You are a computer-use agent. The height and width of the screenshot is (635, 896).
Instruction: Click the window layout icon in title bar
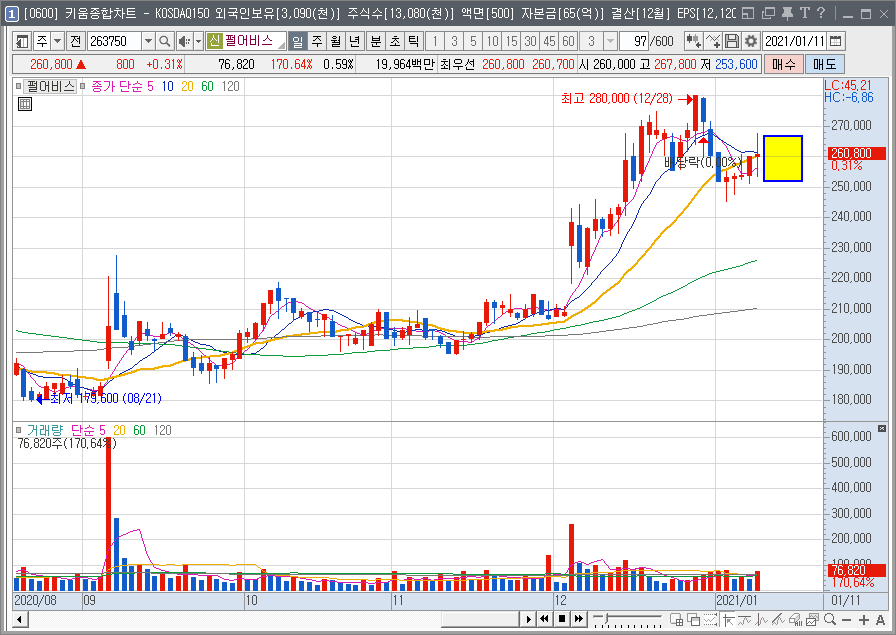748,13
